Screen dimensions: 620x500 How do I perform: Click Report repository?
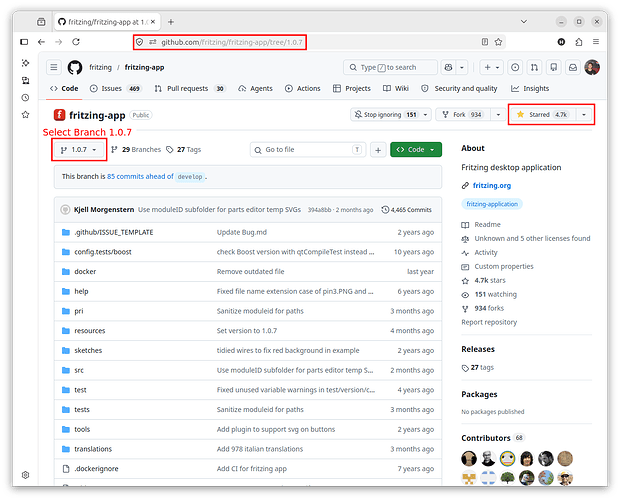pyautogui.click(x=489, y=322)
